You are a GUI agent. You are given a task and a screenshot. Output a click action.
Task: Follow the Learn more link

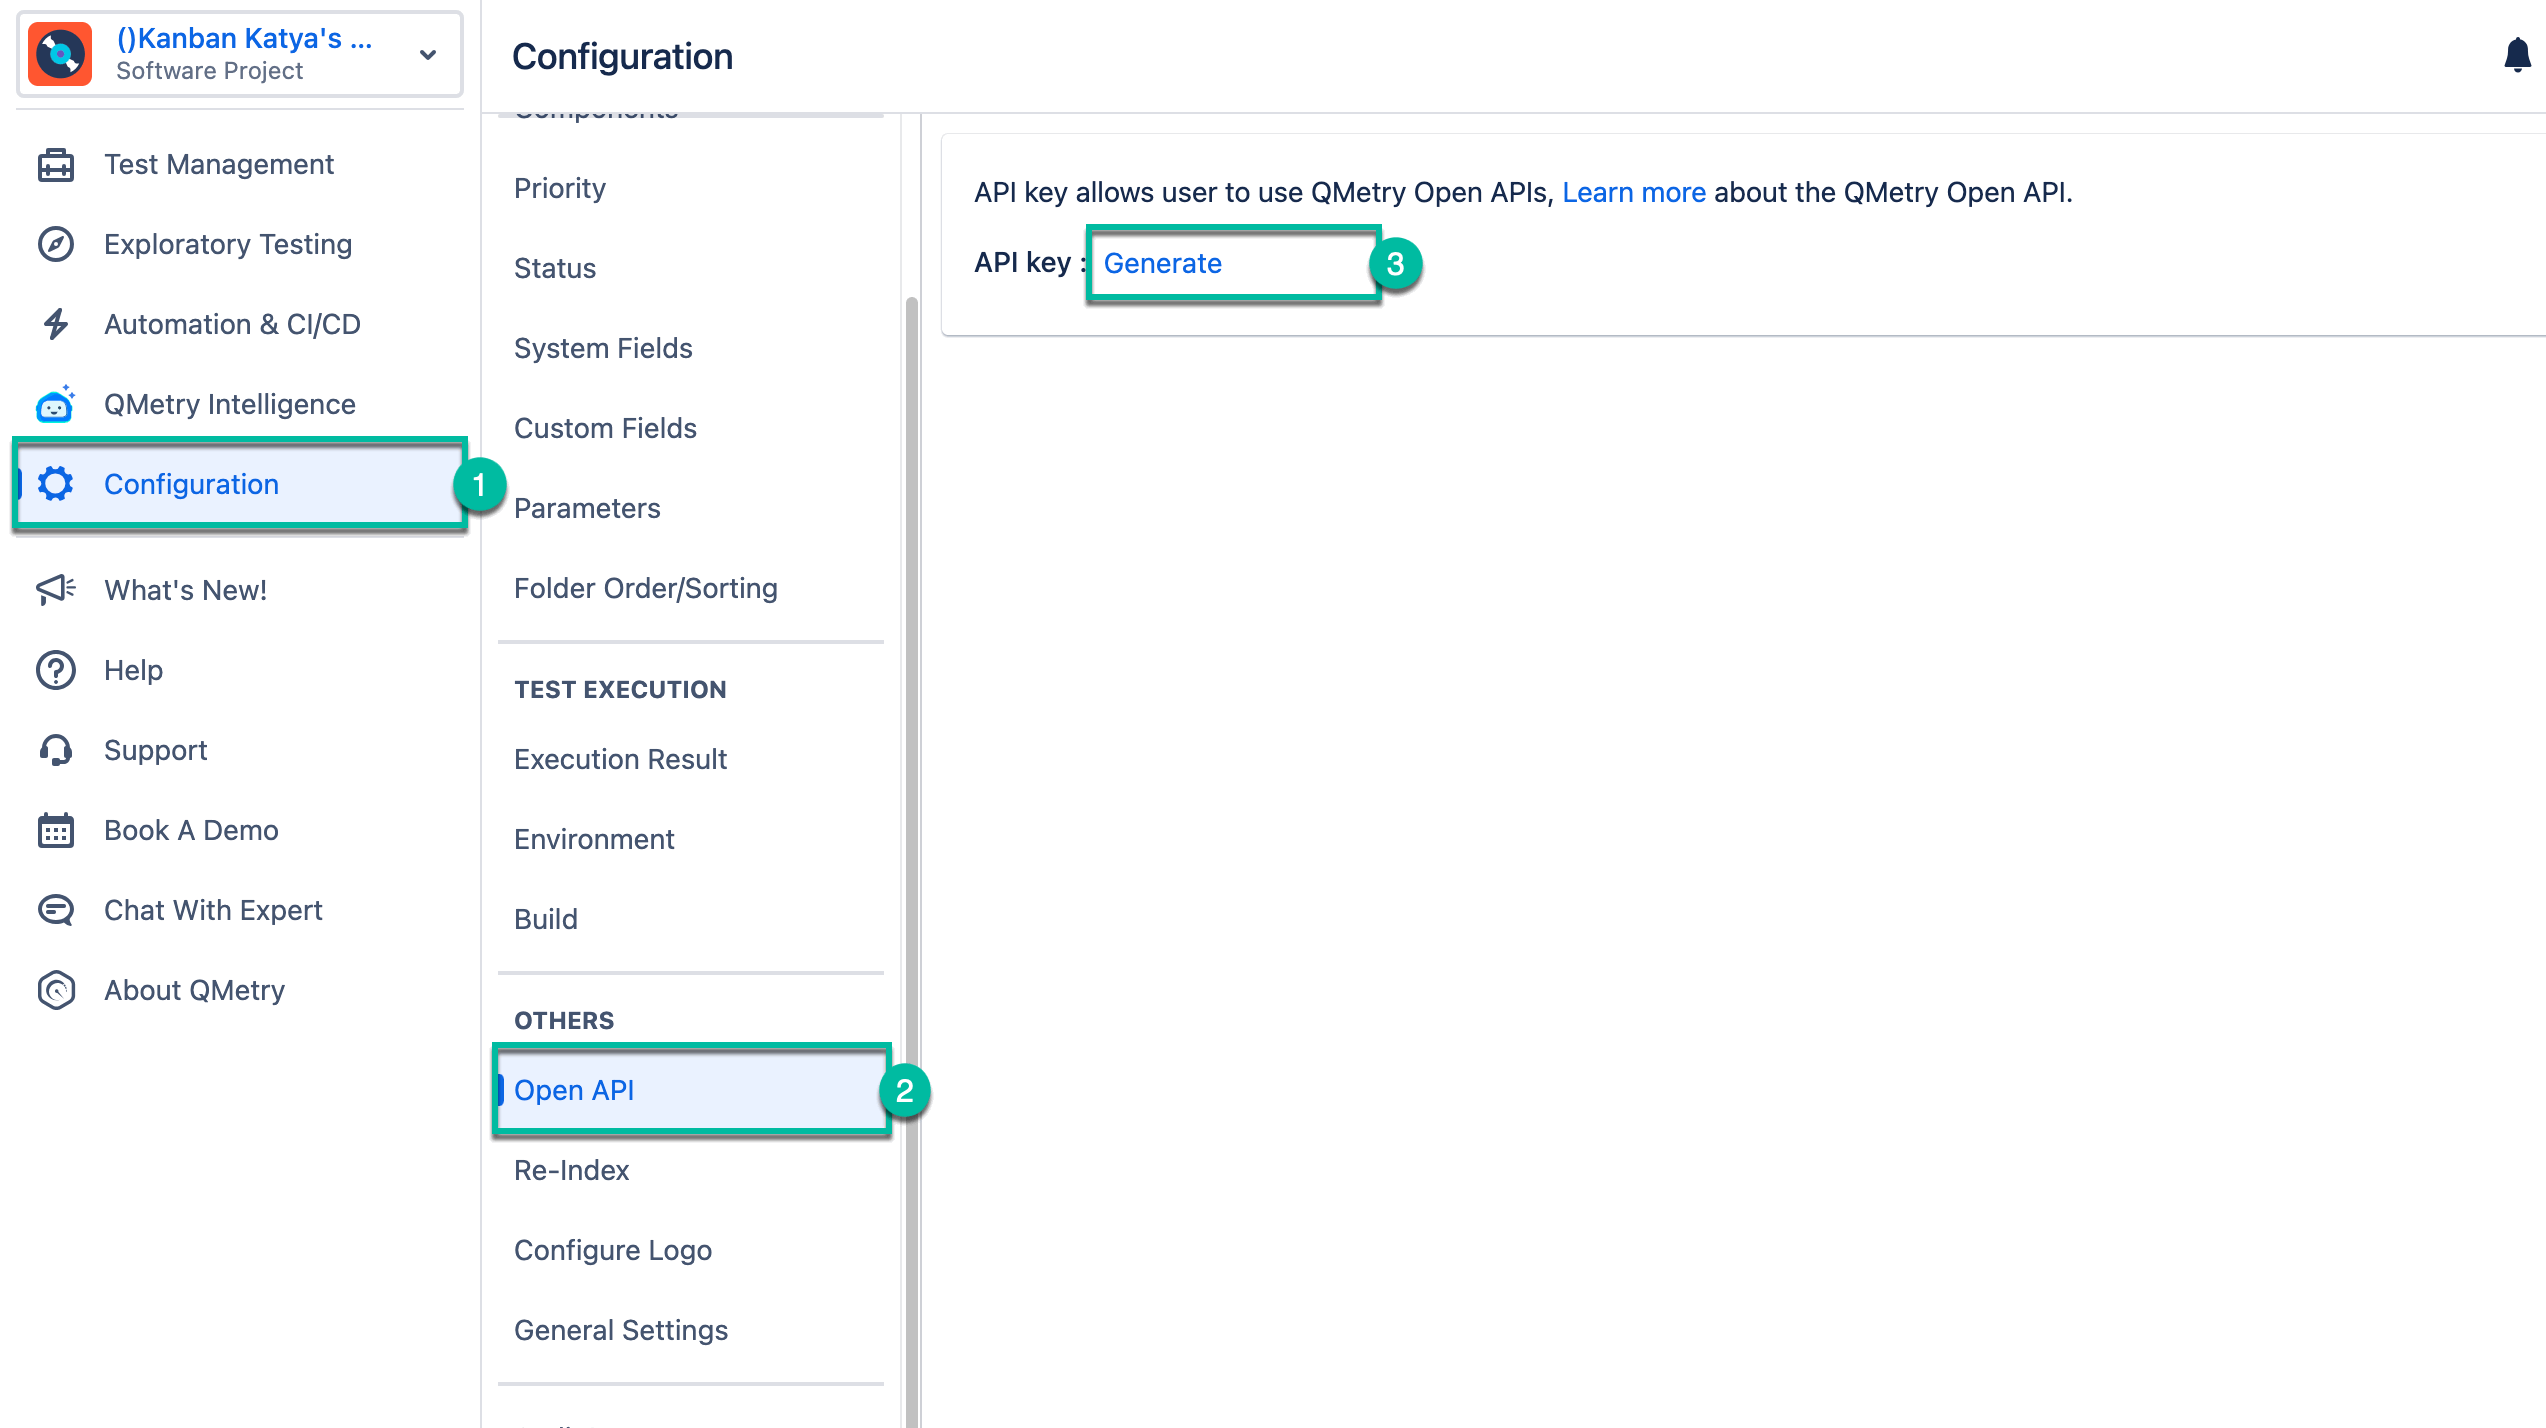click(x=1633, y=192)
